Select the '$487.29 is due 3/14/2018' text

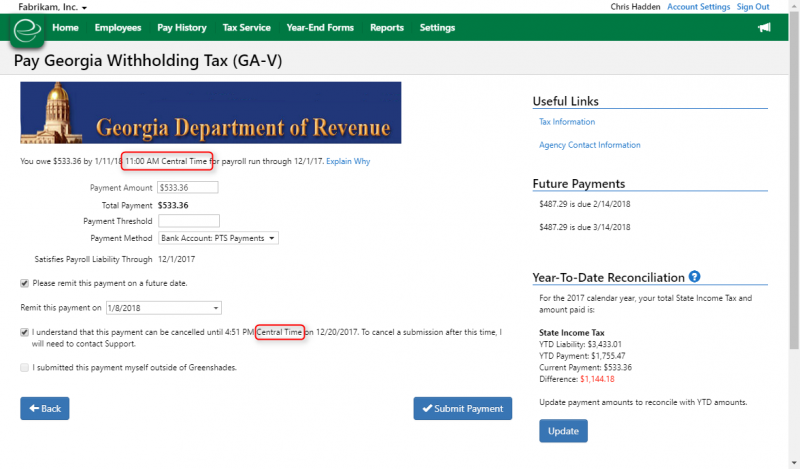(585, 227)
